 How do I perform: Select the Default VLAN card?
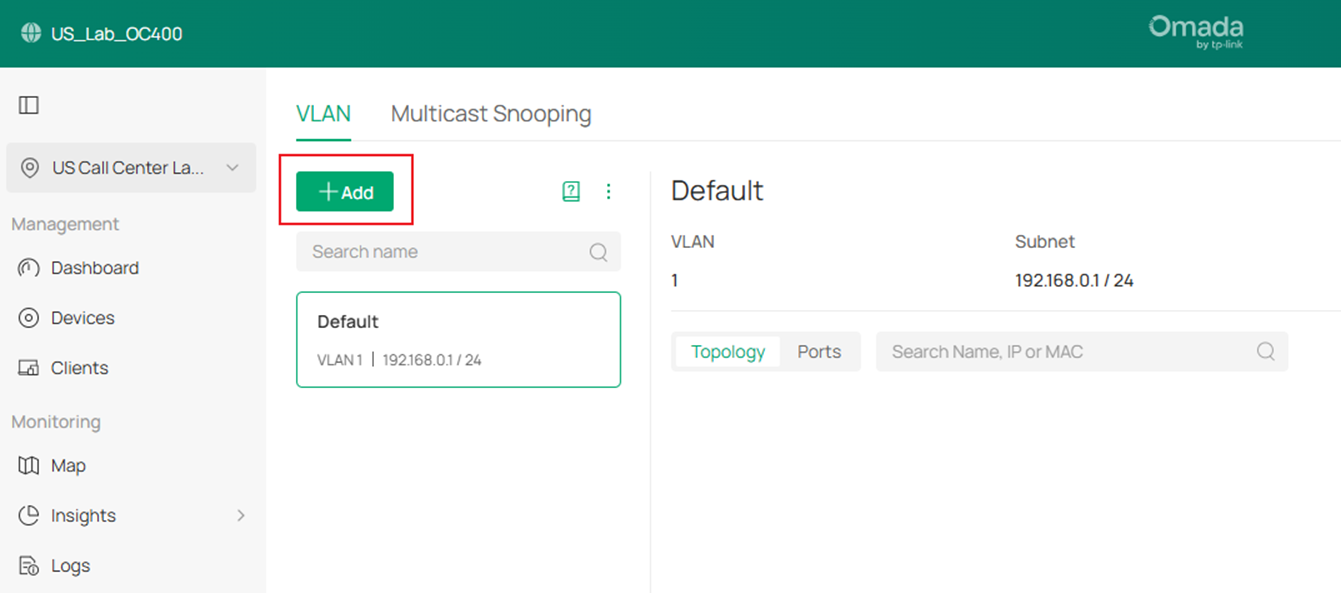pyautogui.click(x=458, y=339)
